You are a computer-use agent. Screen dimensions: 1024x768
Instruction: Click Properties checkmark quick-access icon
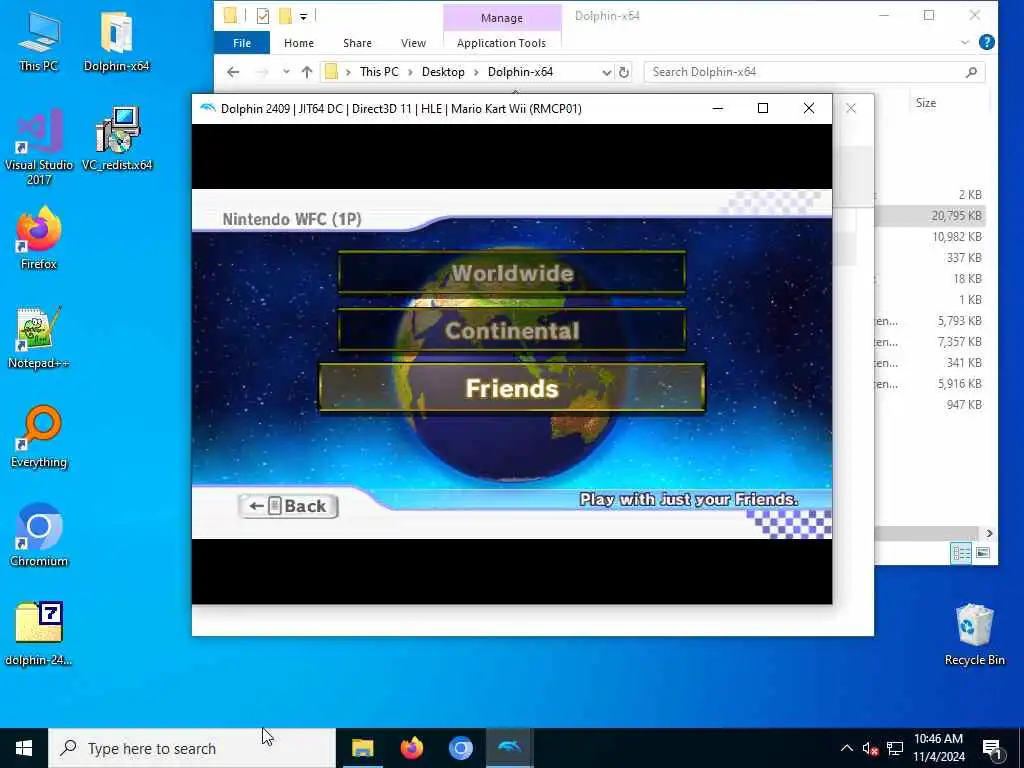click(x=263, y=16)
